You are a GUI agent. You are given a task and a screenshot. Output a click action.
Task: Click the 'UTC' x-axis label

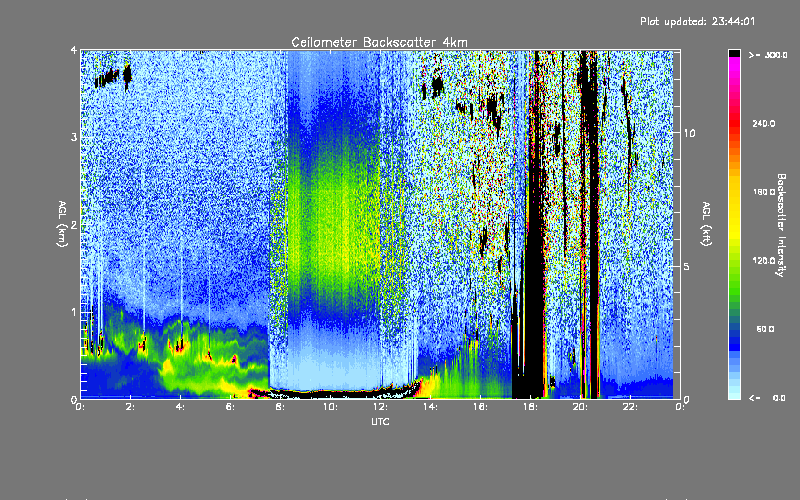click(x=380, y=421)
